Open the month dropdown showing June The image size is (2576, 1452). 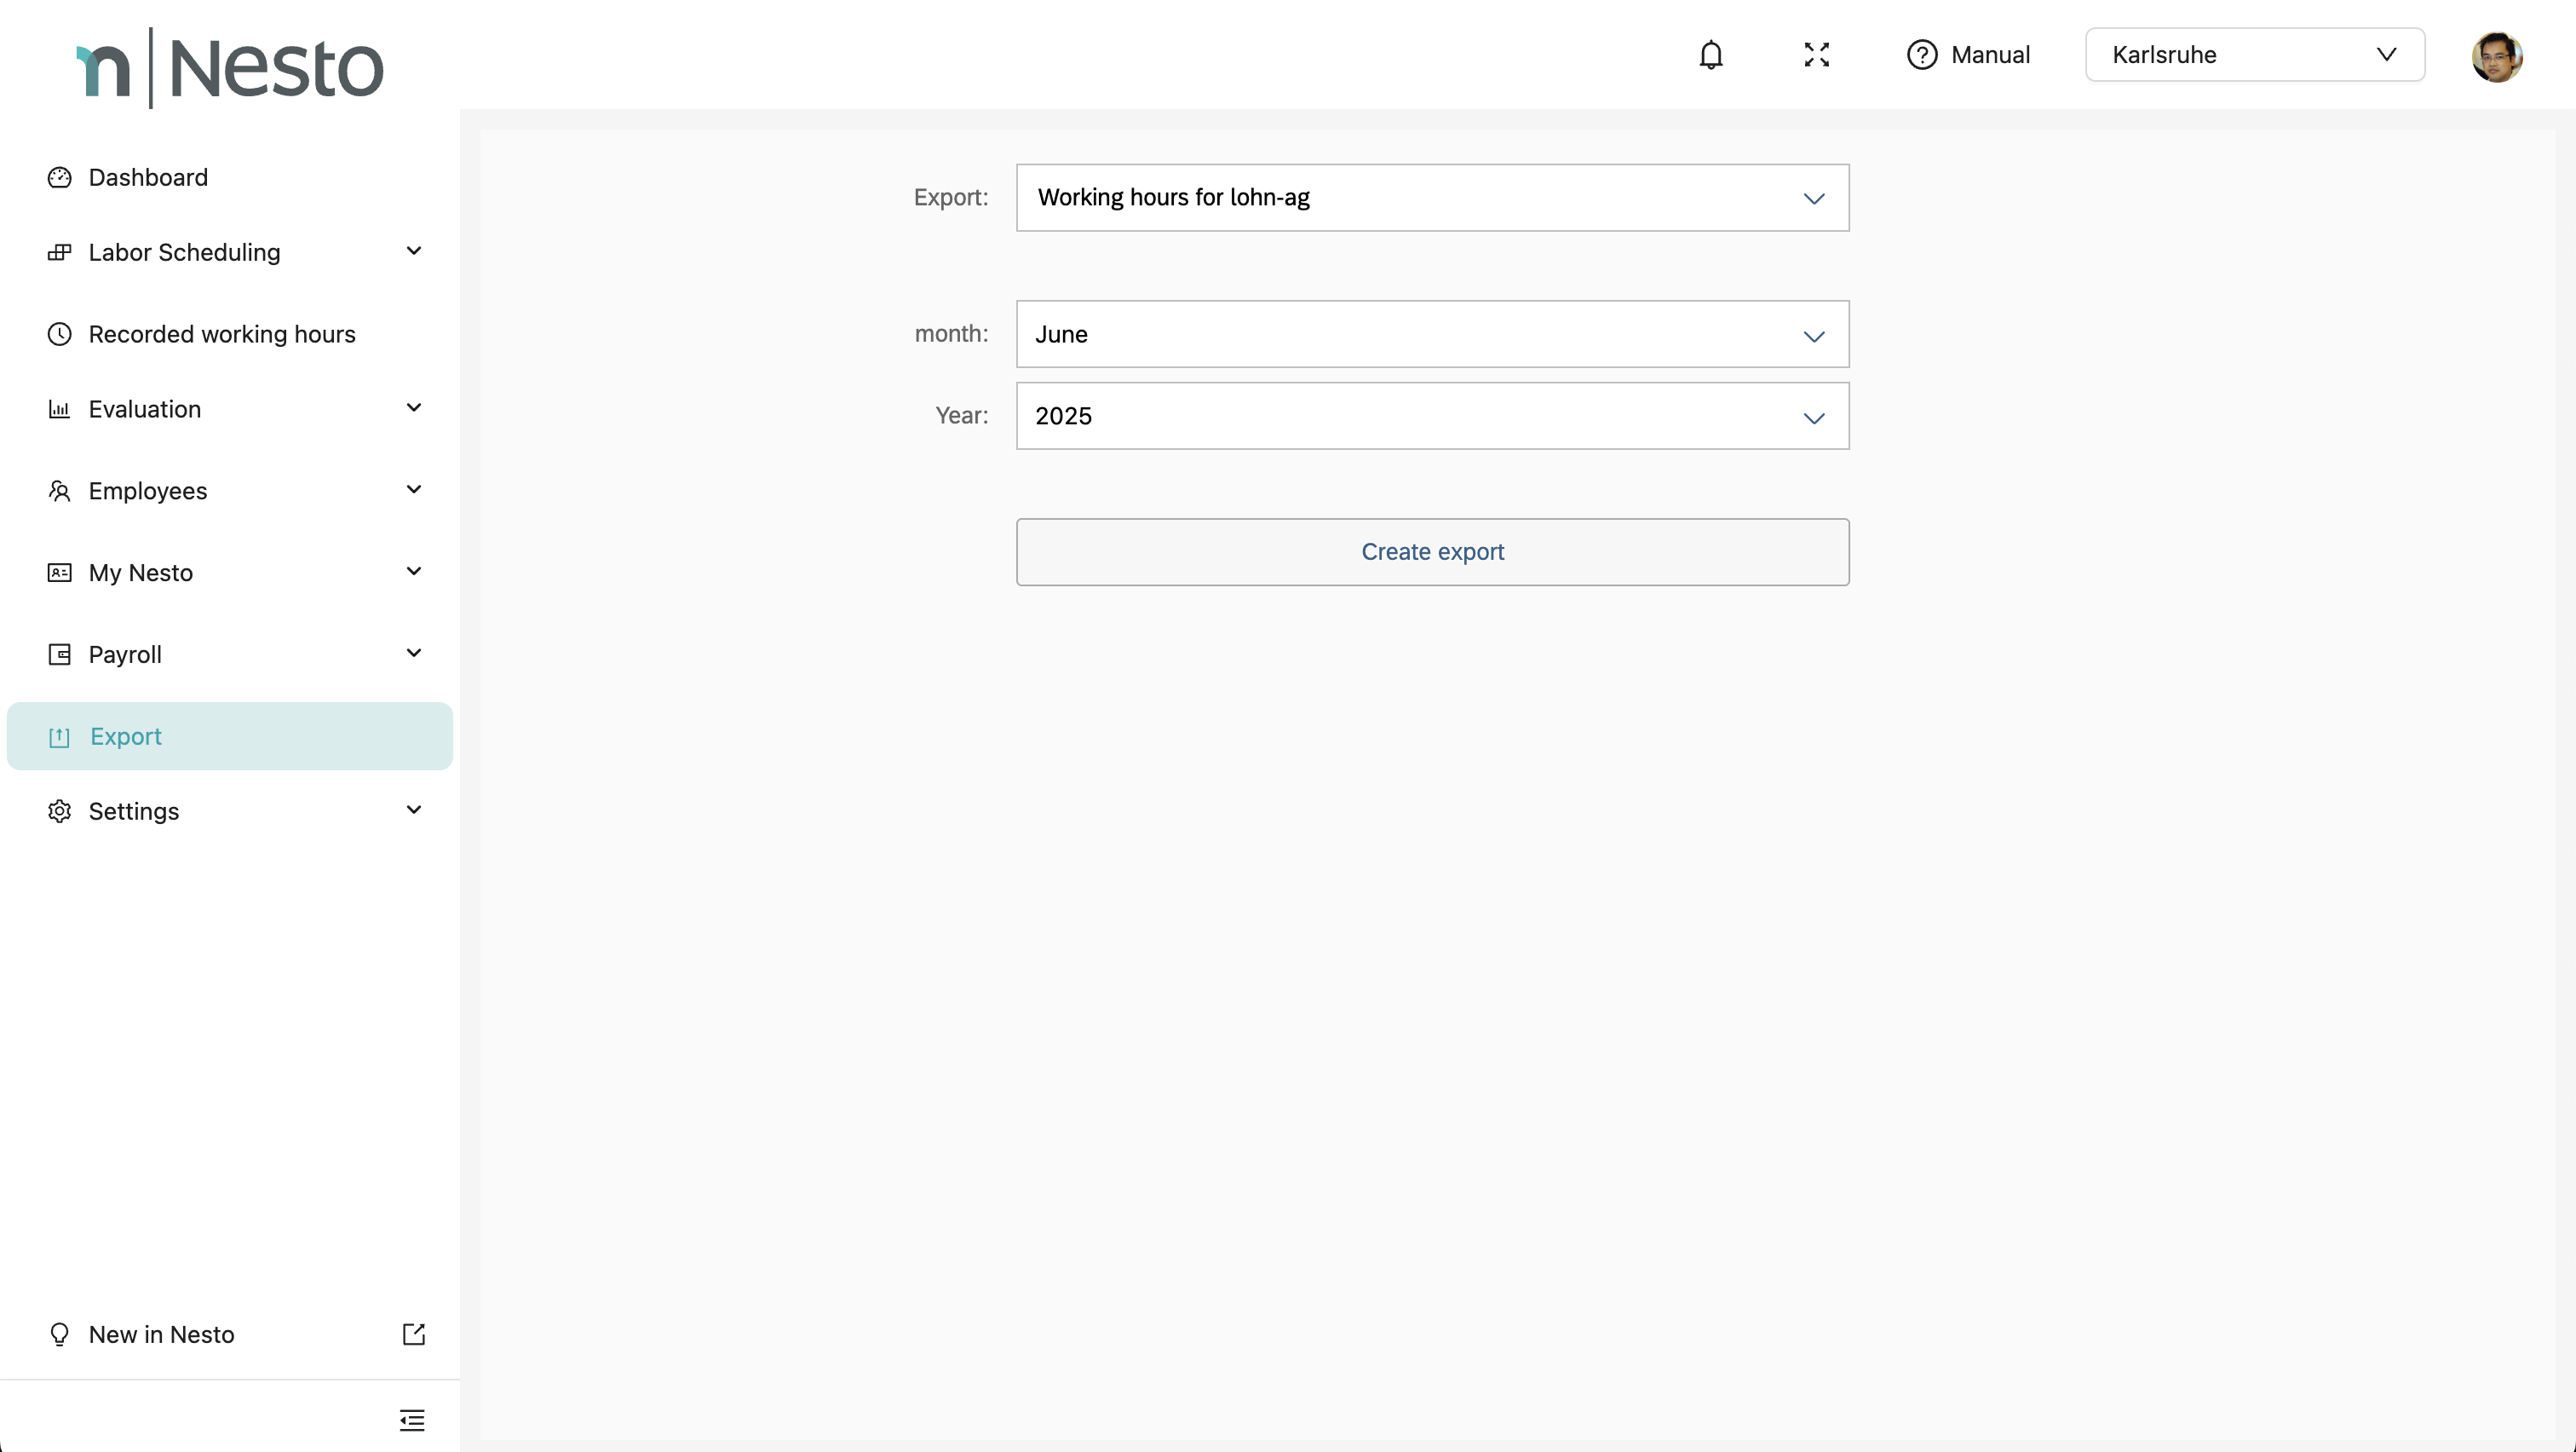pyautogui.click(x=1432, y=334)
